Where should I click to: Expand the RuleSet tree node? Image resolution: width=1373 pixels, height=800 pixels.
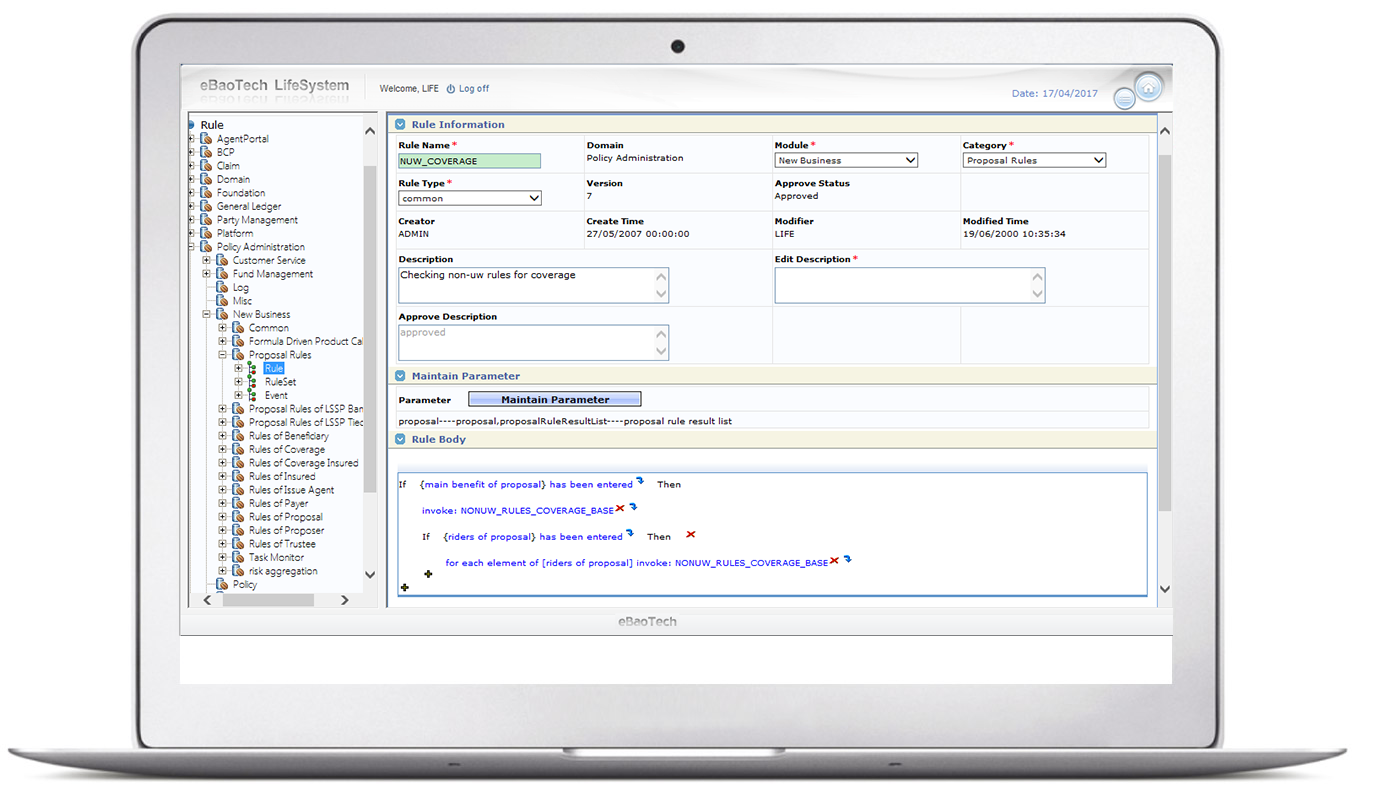pos(239,382)
